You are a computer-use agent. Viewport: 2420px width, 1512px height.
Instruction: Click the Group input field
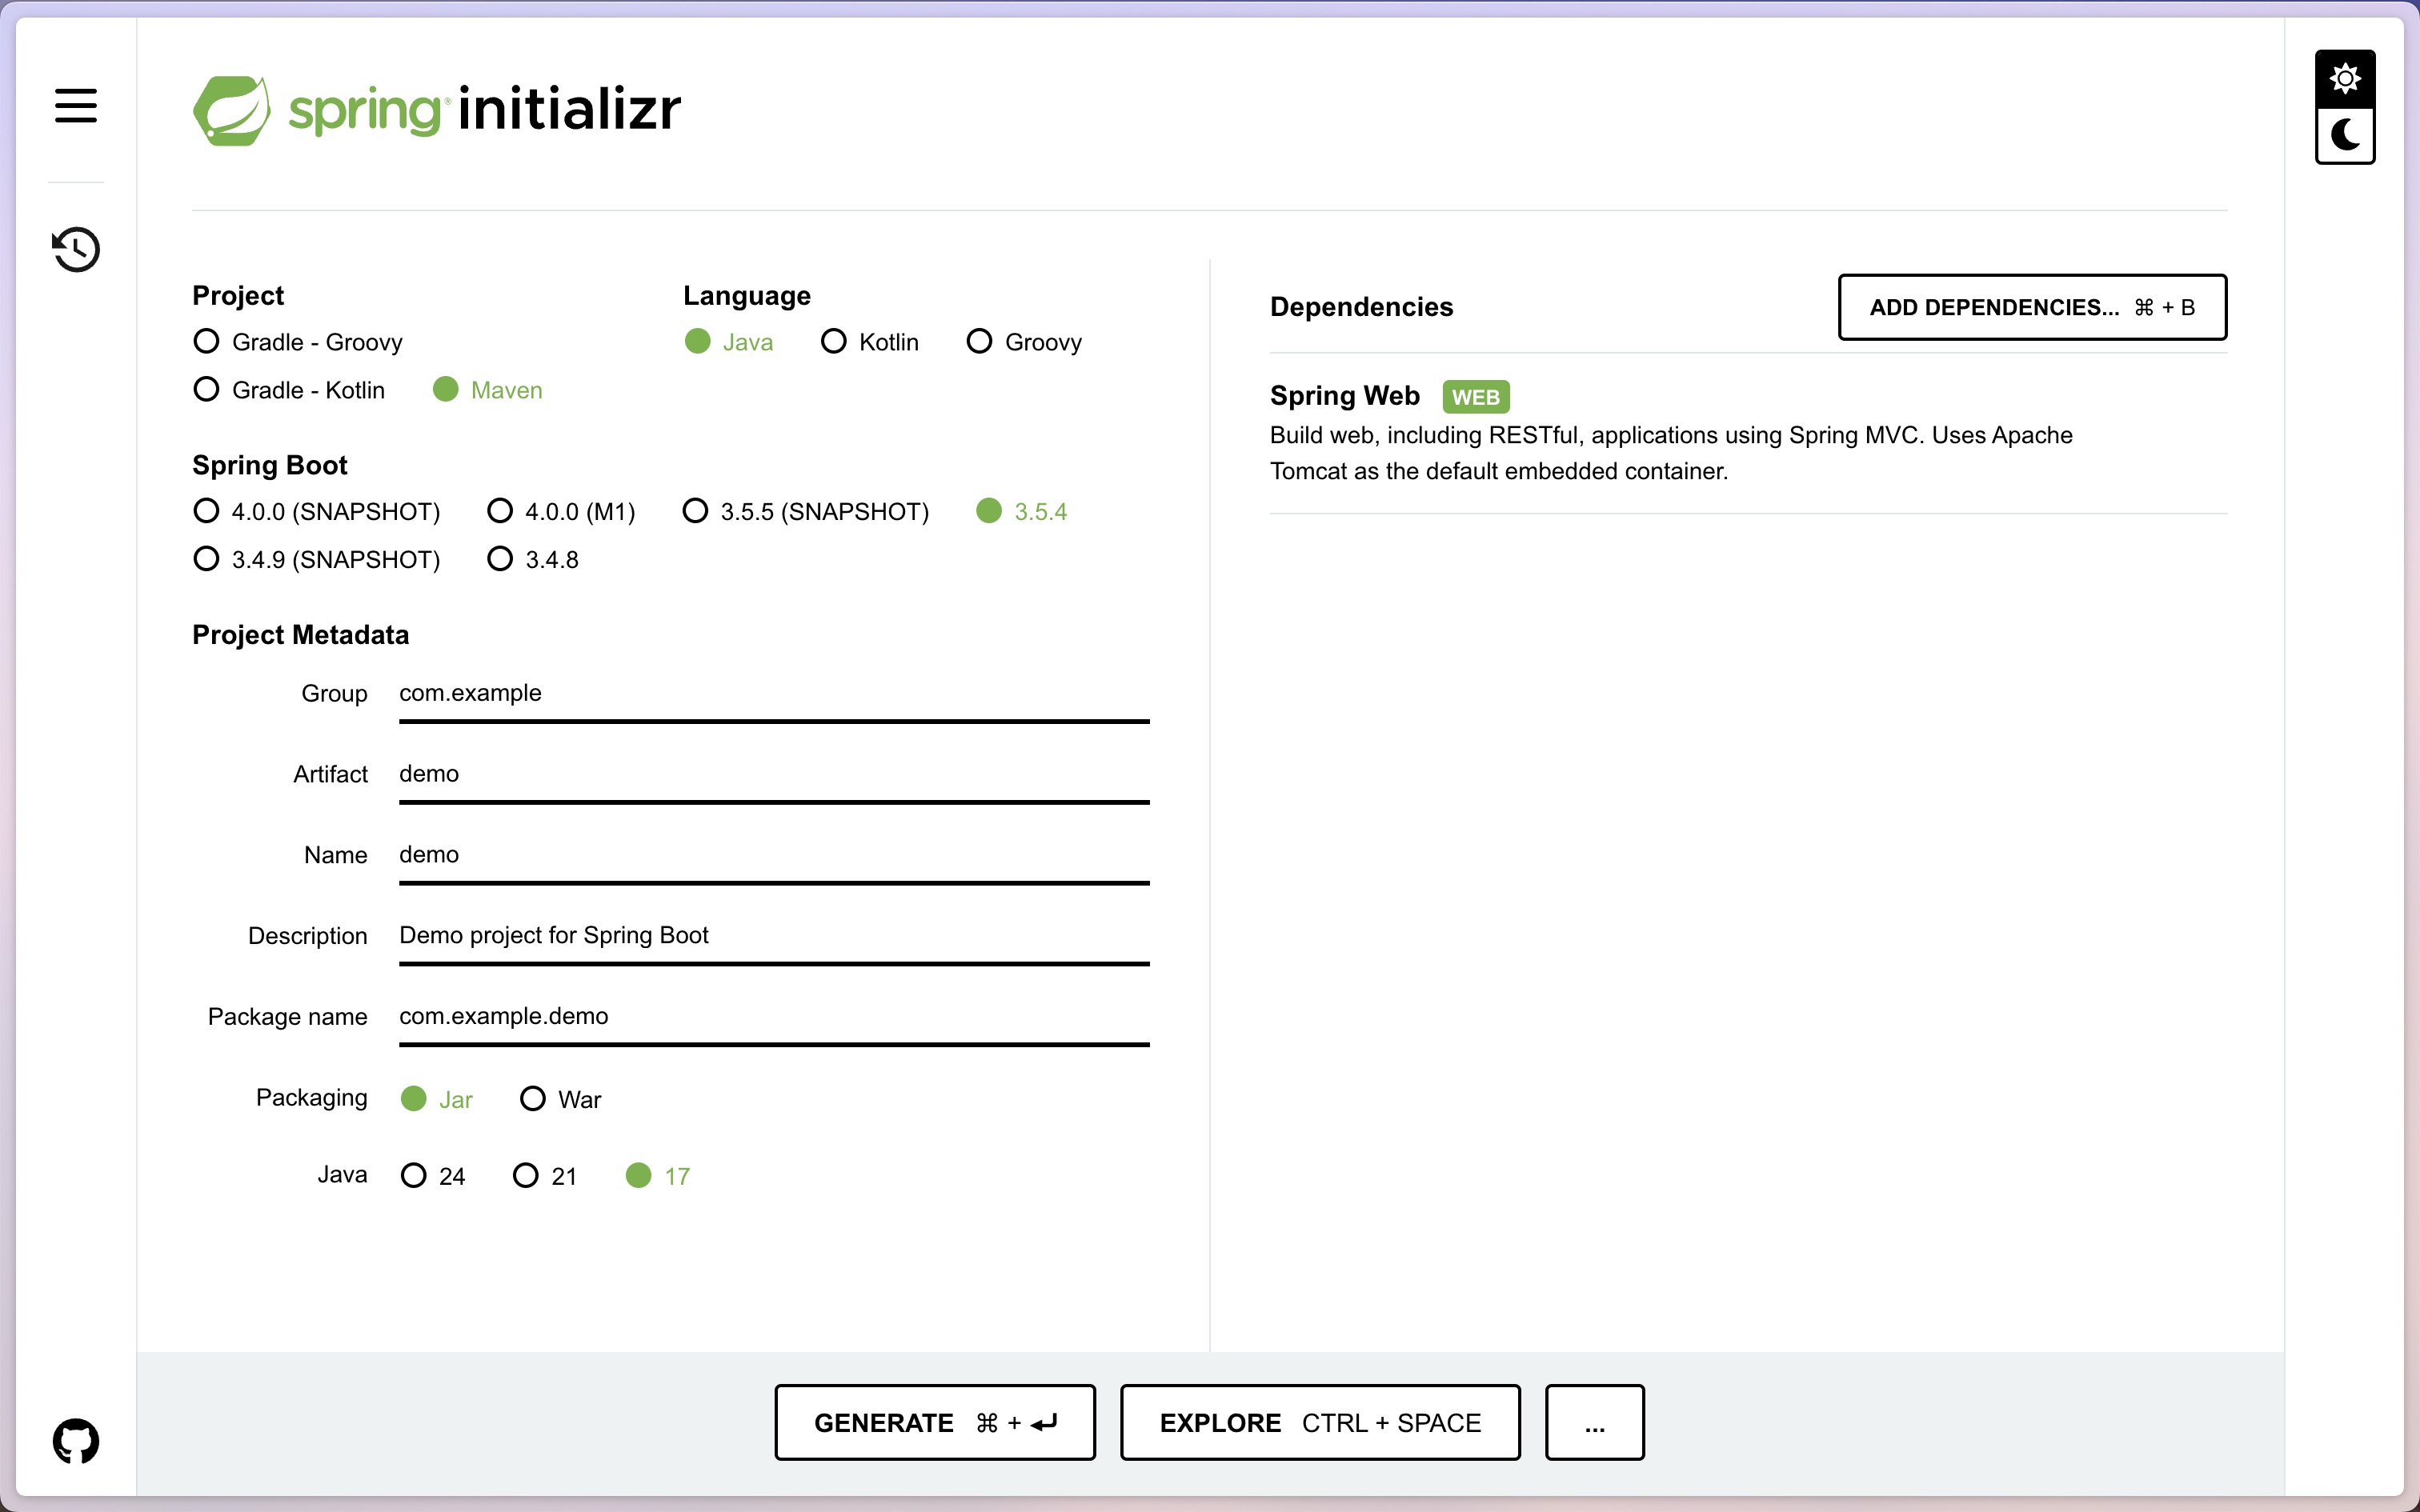[774, 694]
